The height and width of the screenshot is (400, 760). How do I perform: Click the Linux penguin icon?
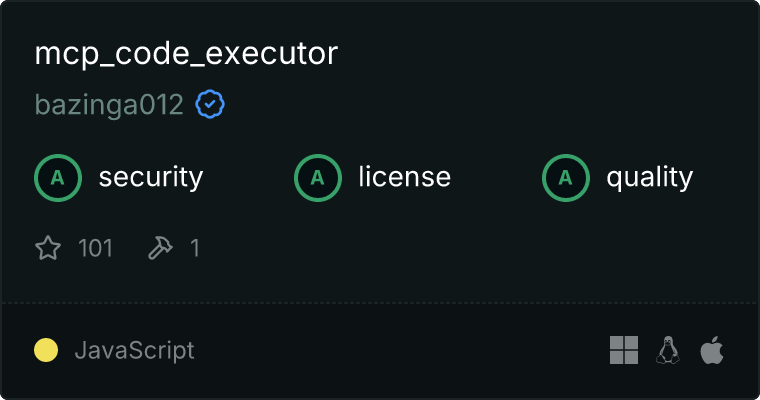click(668, 350)
